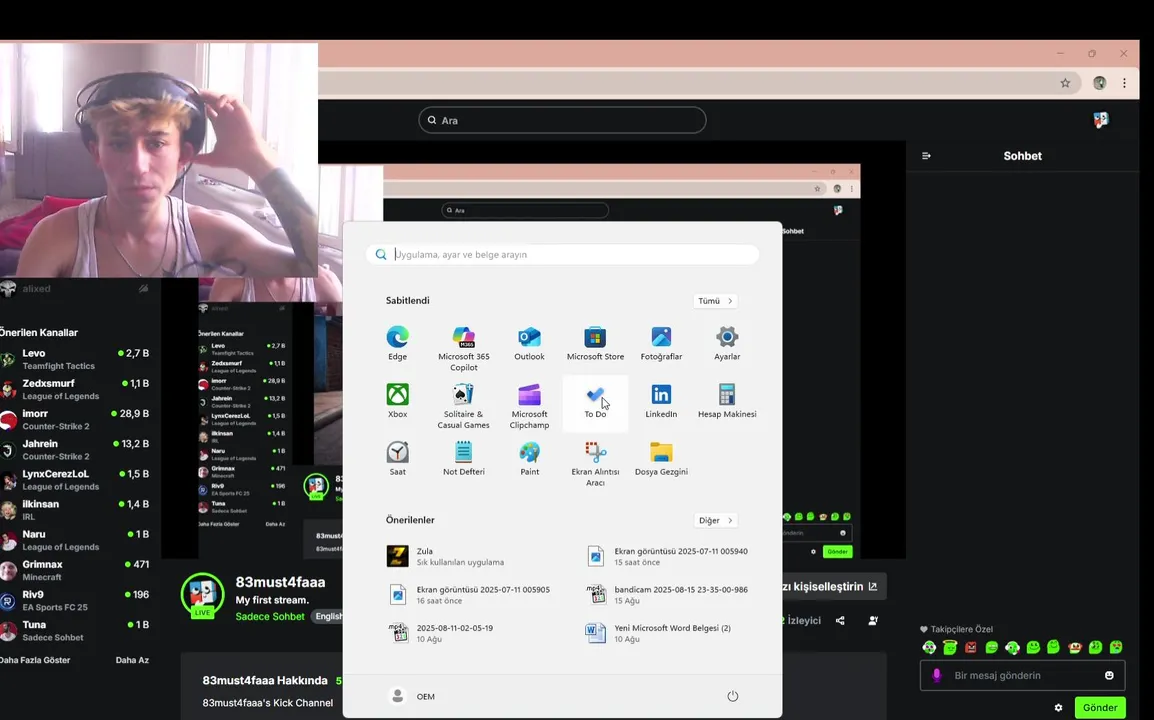Collapse the Sohbet chat panel
1154x720 pixels.
tap(927, 156)
